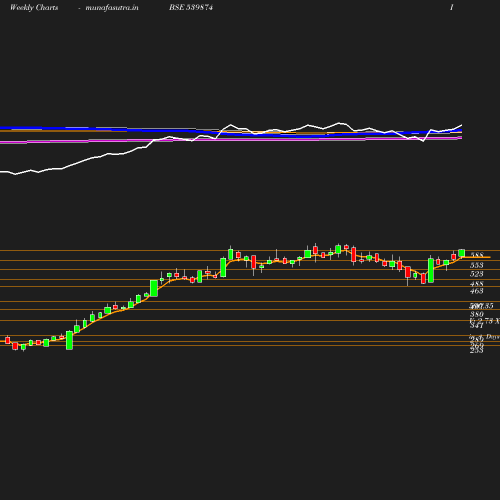
Task: Click the 588 price level label
Action: coord(477,255)
